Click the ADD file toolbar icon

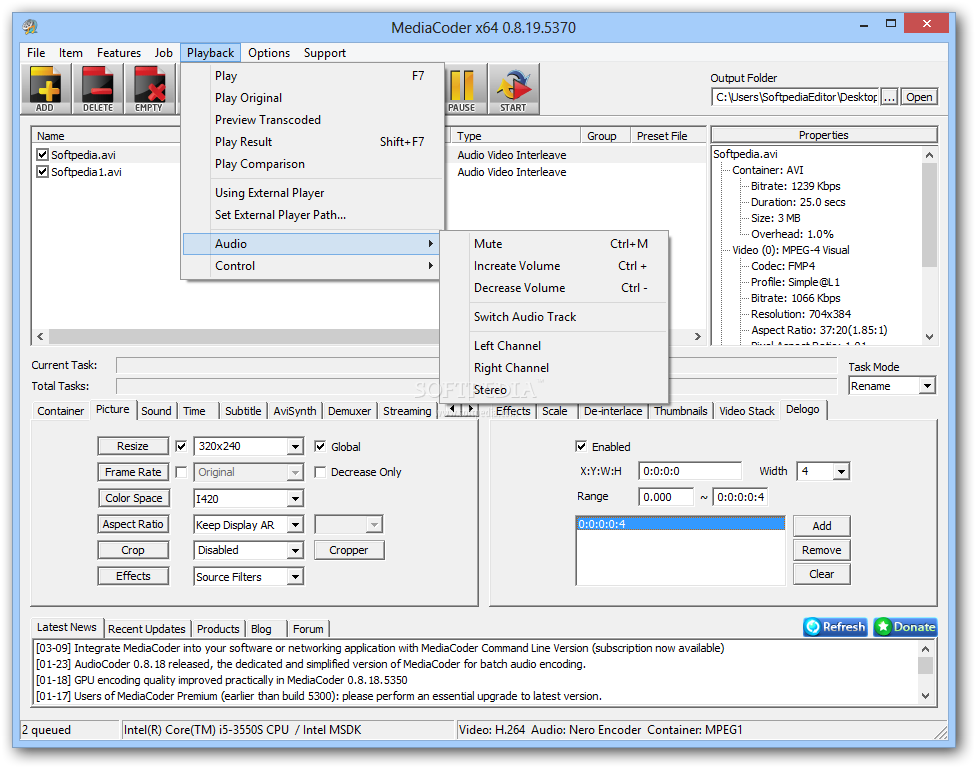[x=45, y=89]
